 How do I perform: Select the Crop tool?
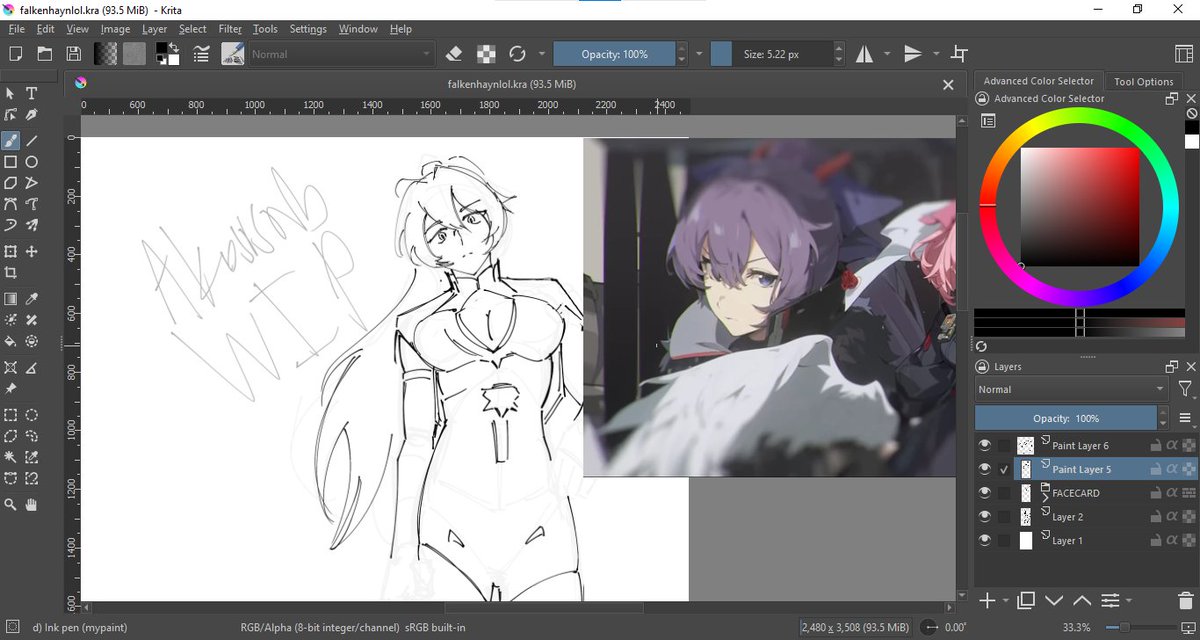[11, 273]
